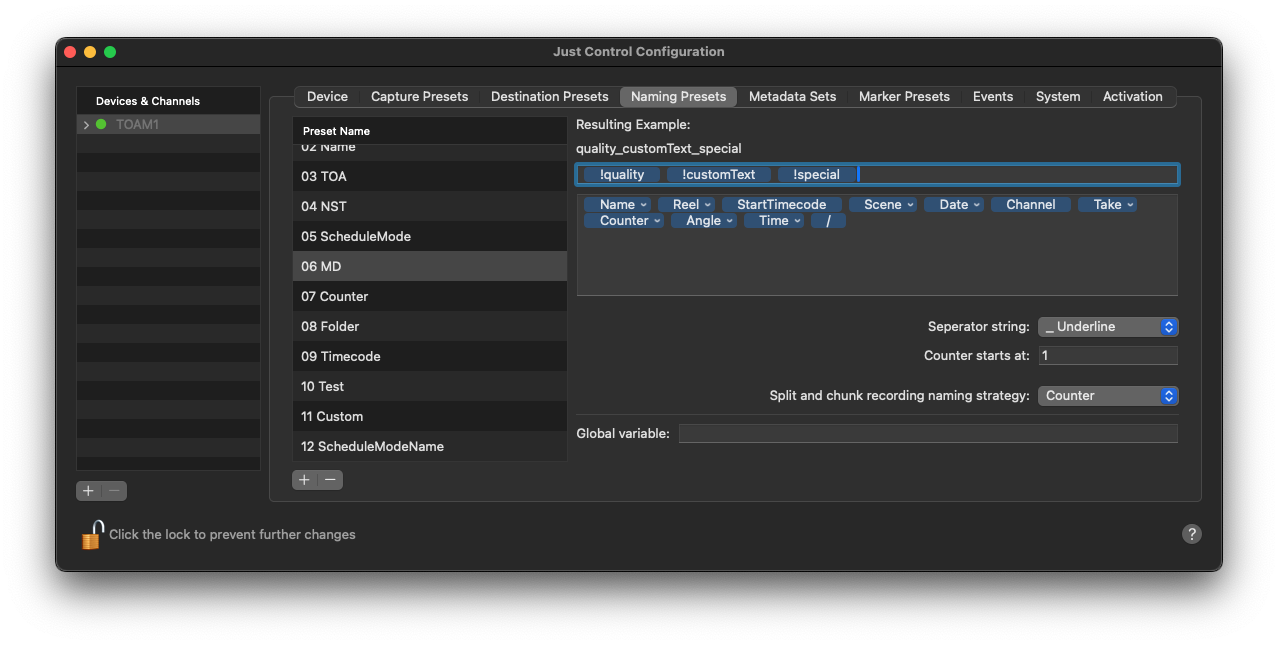Open the Angle token dropdown
This screenshot has width=1278, height=645.
(x=704, y=221)
